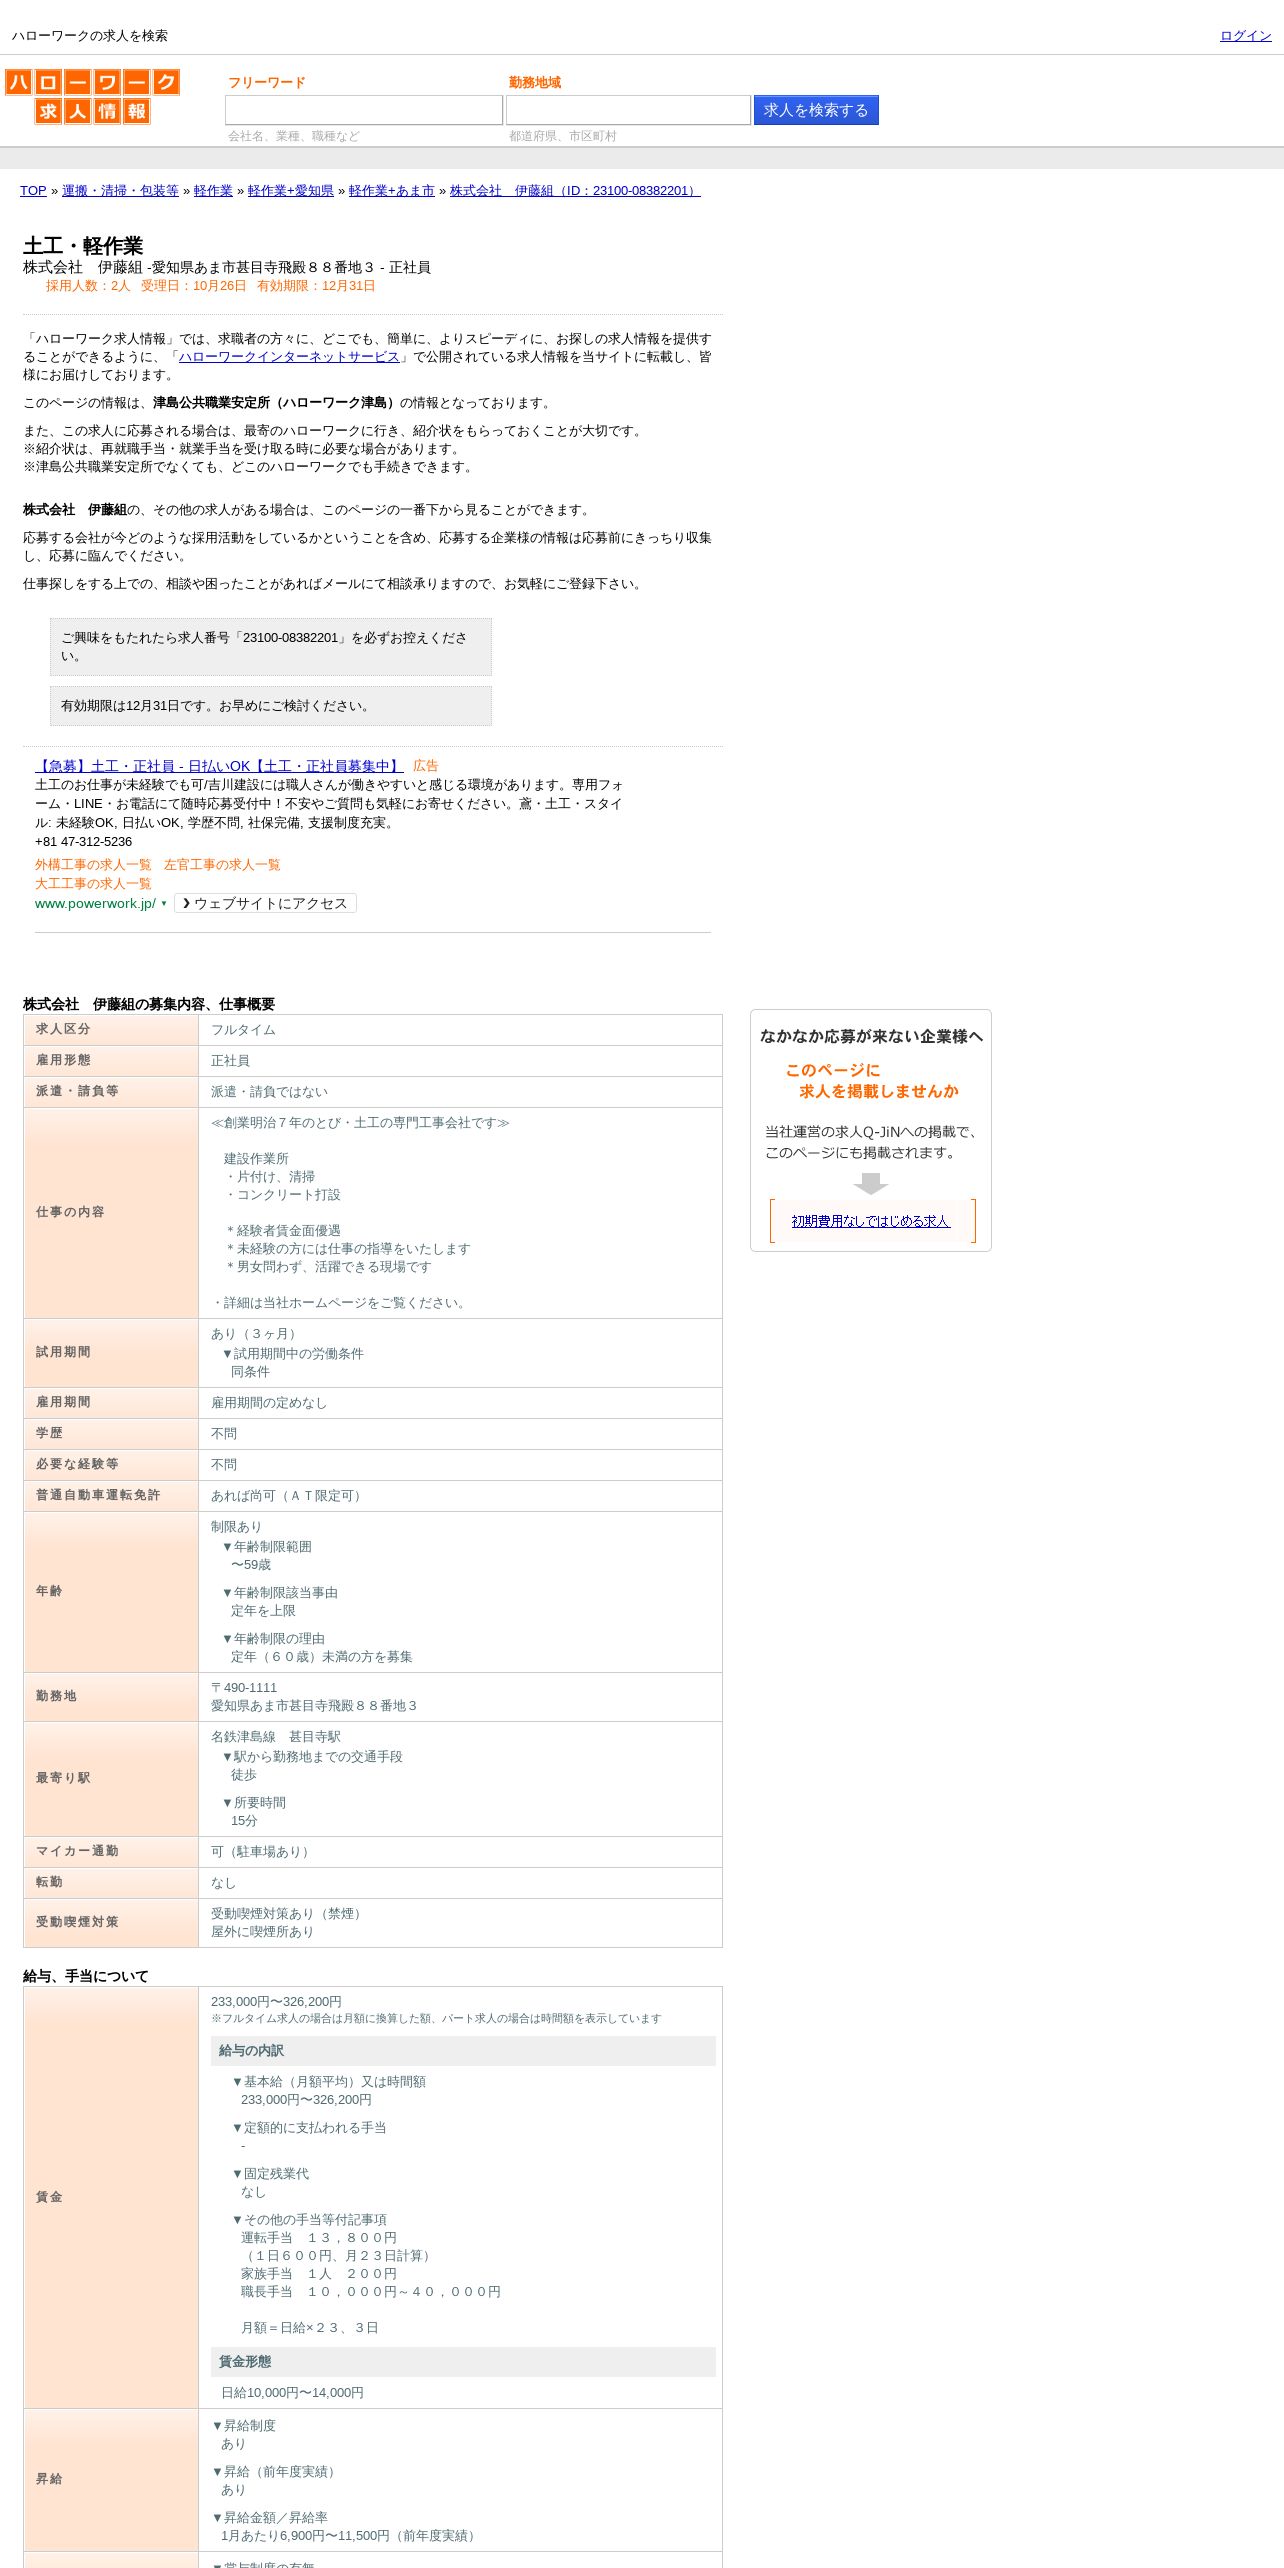Click the 給与の内訳 section header
Image resolution: width=1284 pixels, height=2568 pixels.
[x=463, y=2051]
